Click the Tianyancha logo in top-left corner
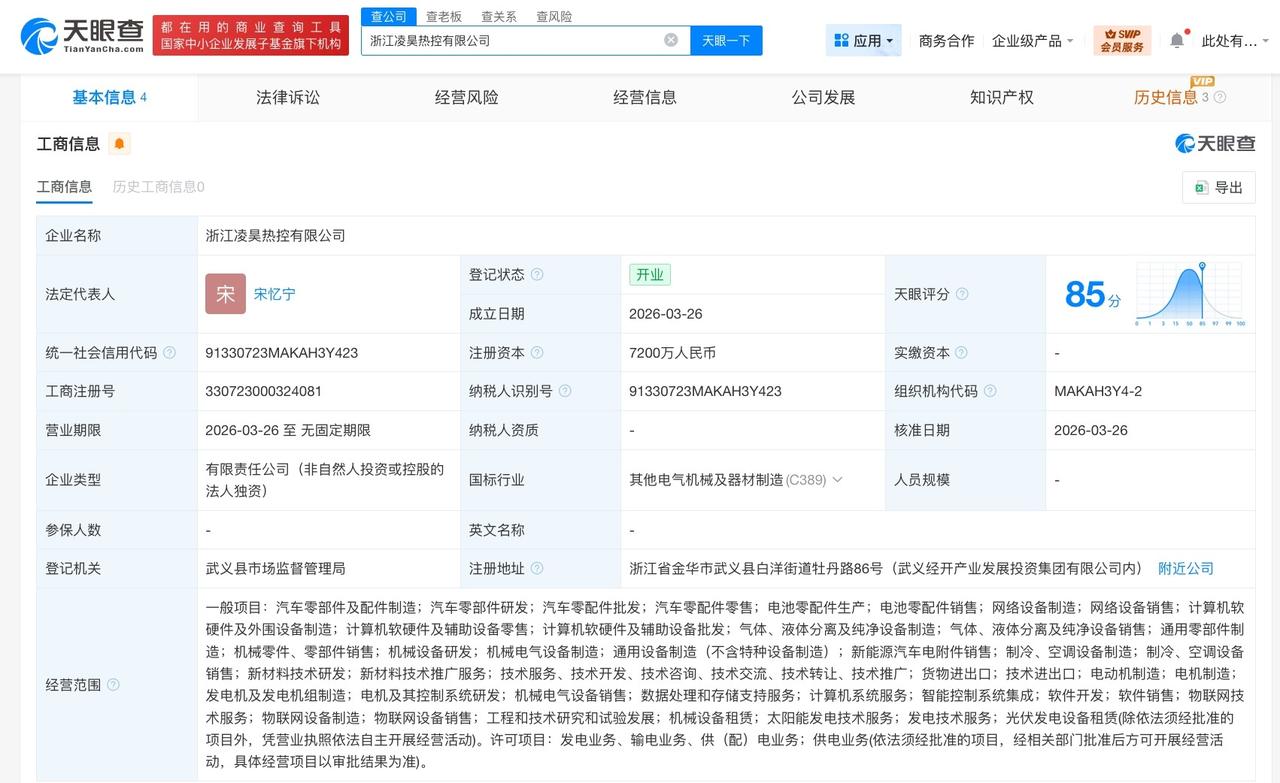Viewport: 1280px width, 783px height. pyautogui.click(x=75, y=36)
